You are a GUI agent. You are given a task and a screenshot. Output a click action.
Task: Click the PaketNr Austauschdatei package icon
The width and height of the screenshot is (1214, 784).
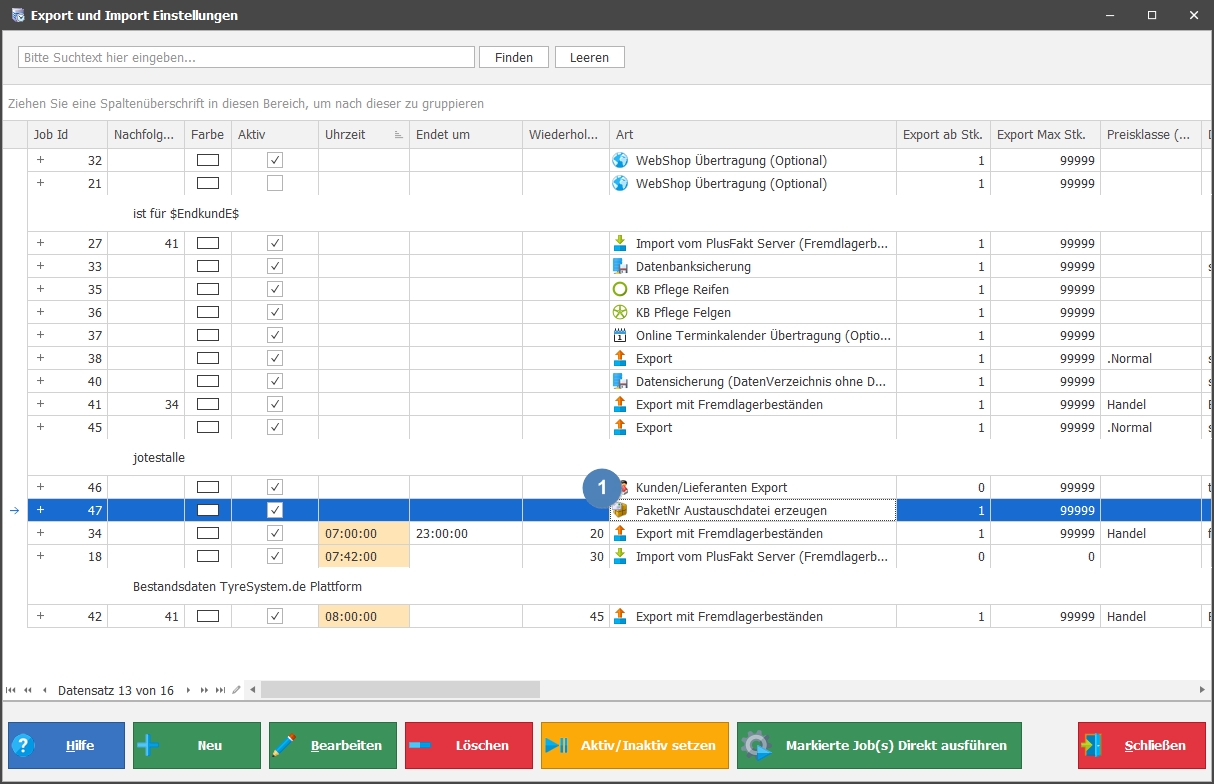[620, 510]
